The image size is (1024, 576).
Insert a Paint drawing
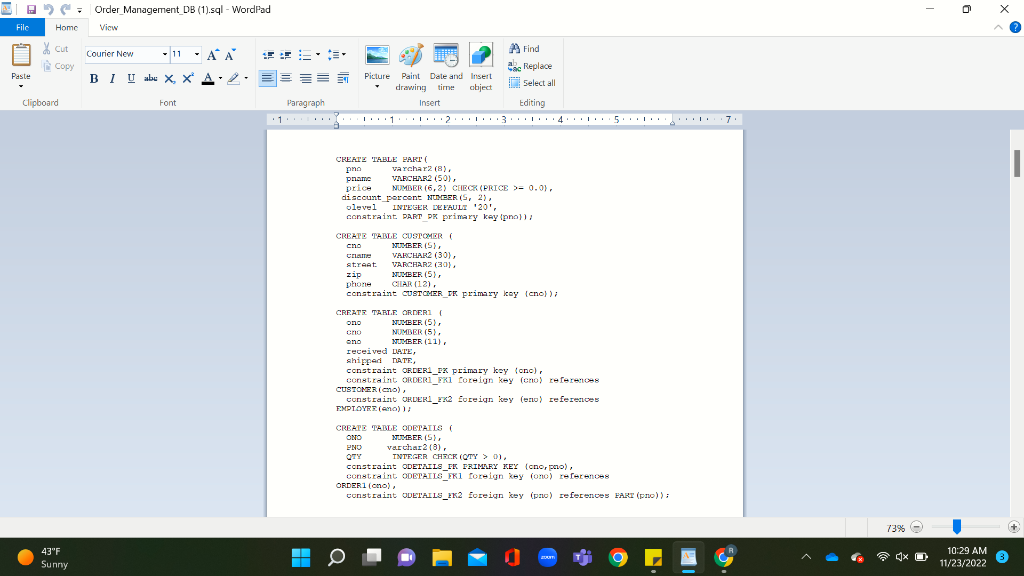tap(411, 67)
